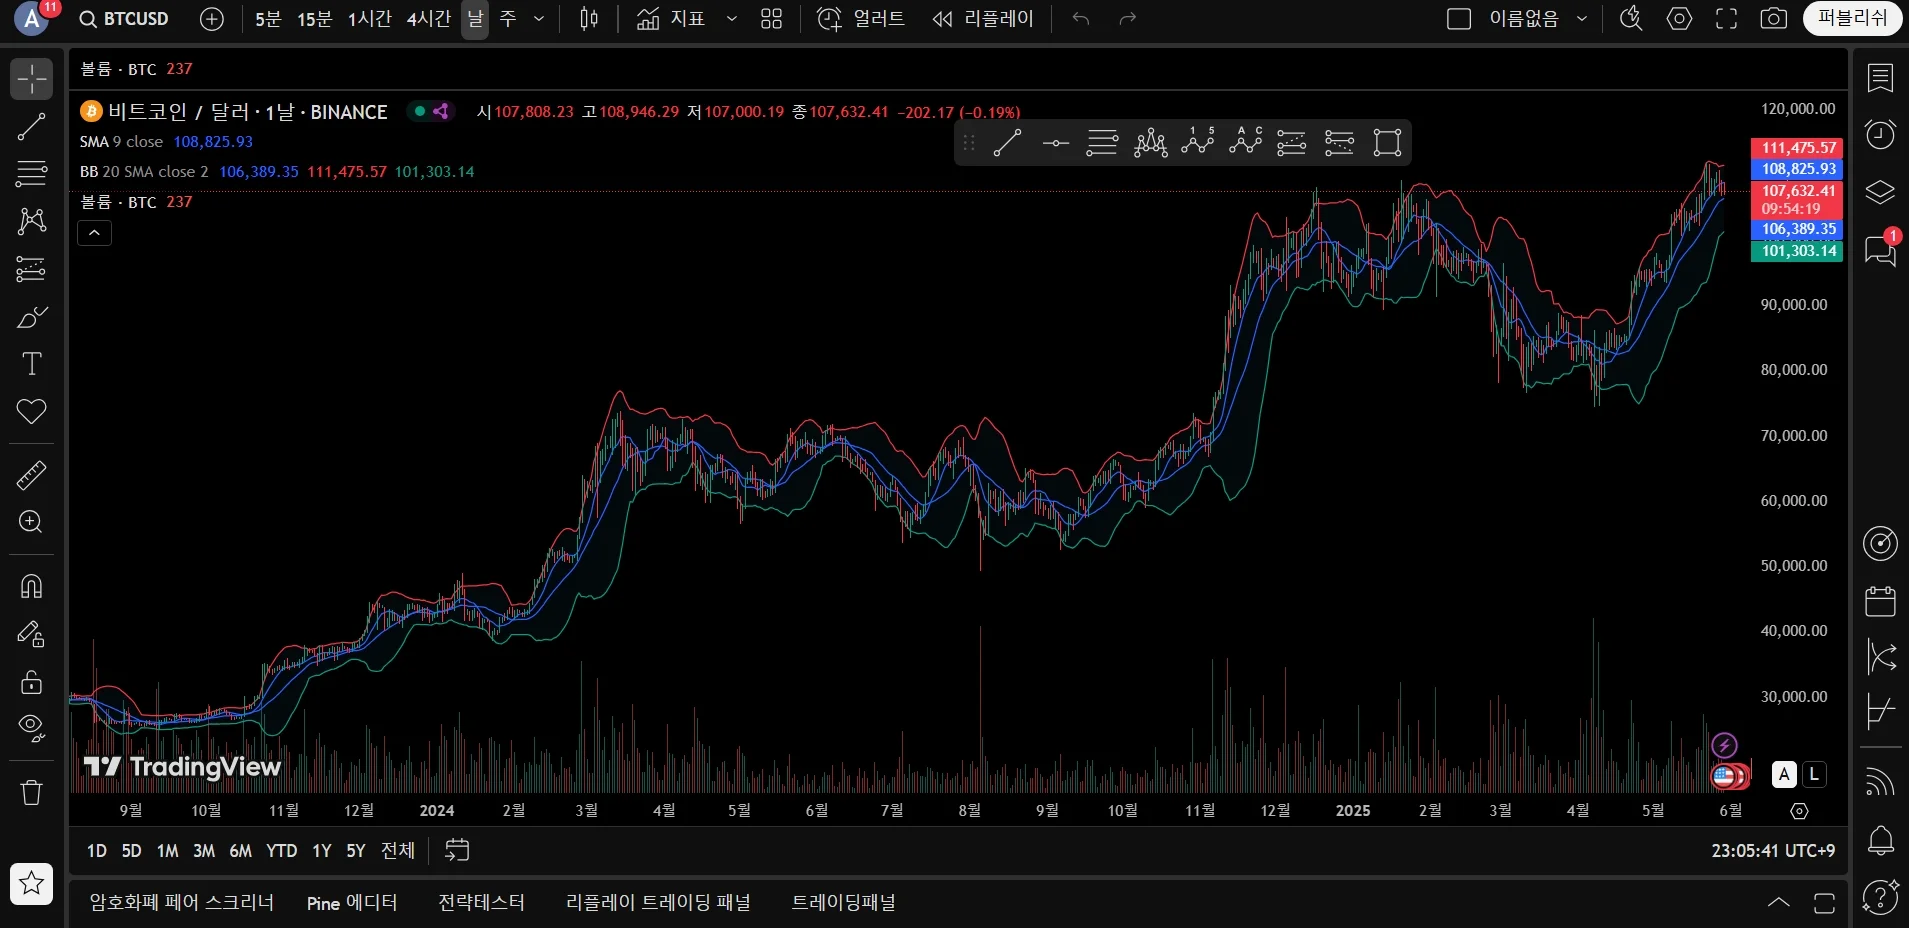Collapse the bottom panel chevron

click(1779, 903)
